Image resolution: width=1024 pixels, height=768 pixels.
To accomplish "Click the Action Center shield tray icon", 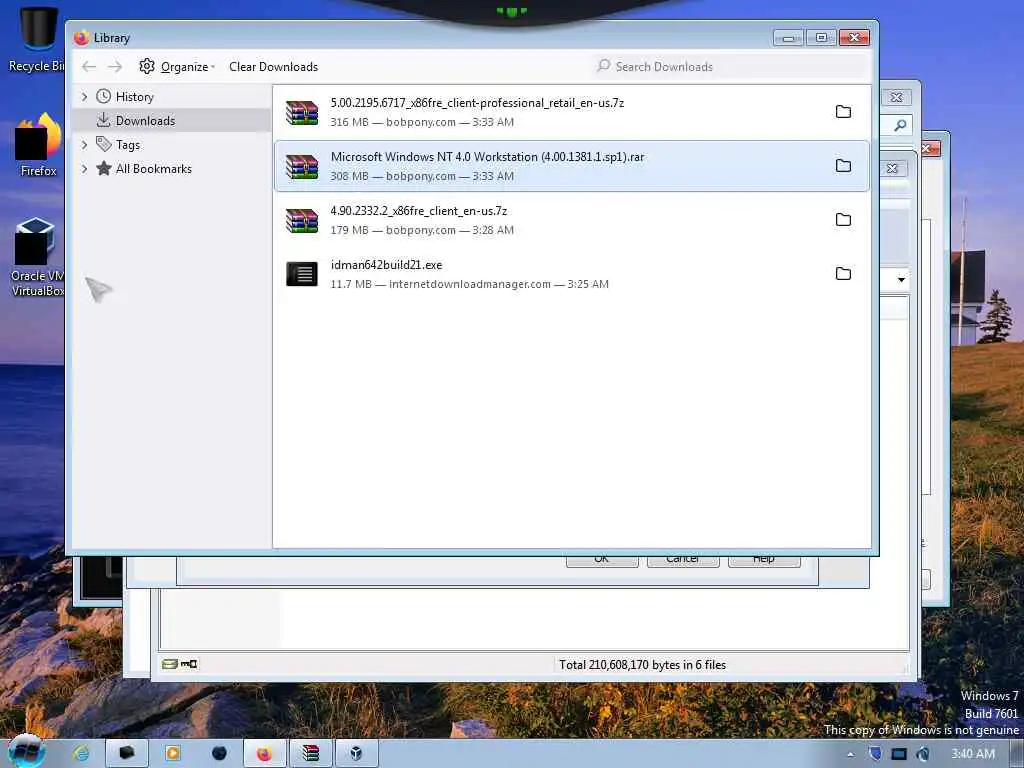I will tap(875, 754).
